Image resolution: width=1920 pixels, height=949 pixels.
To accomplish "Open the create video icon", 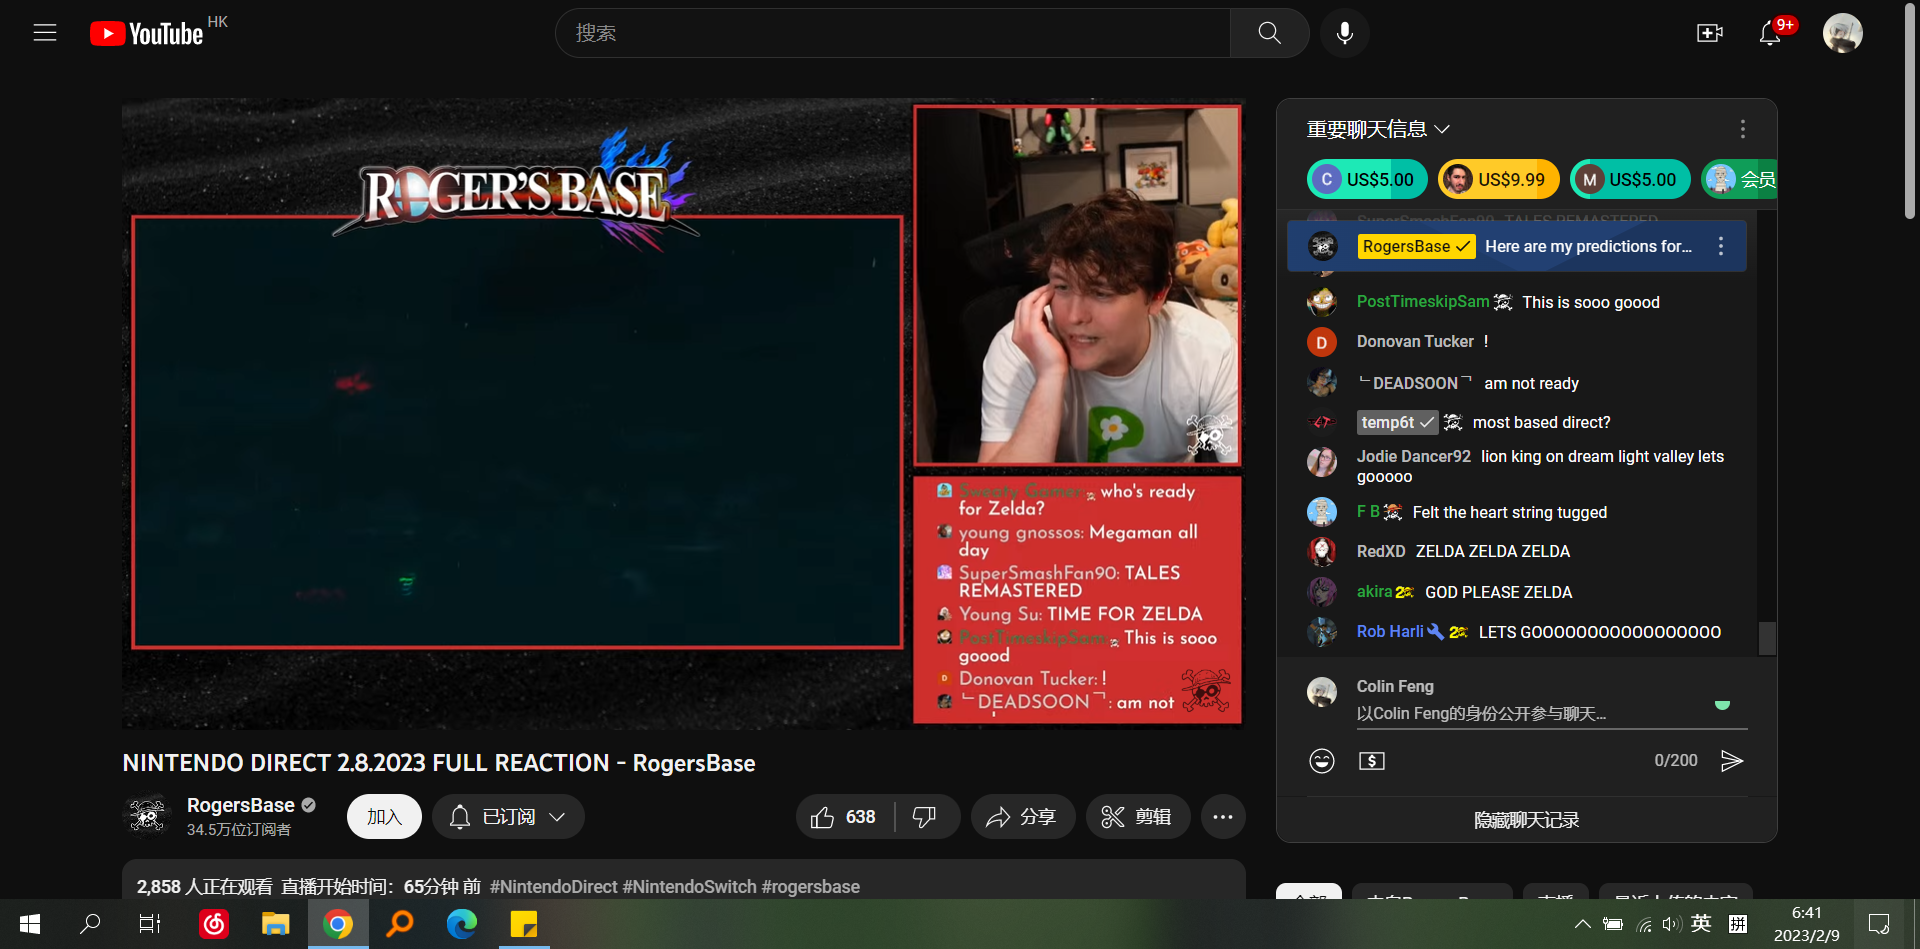I will click(x=1710, y=33).
